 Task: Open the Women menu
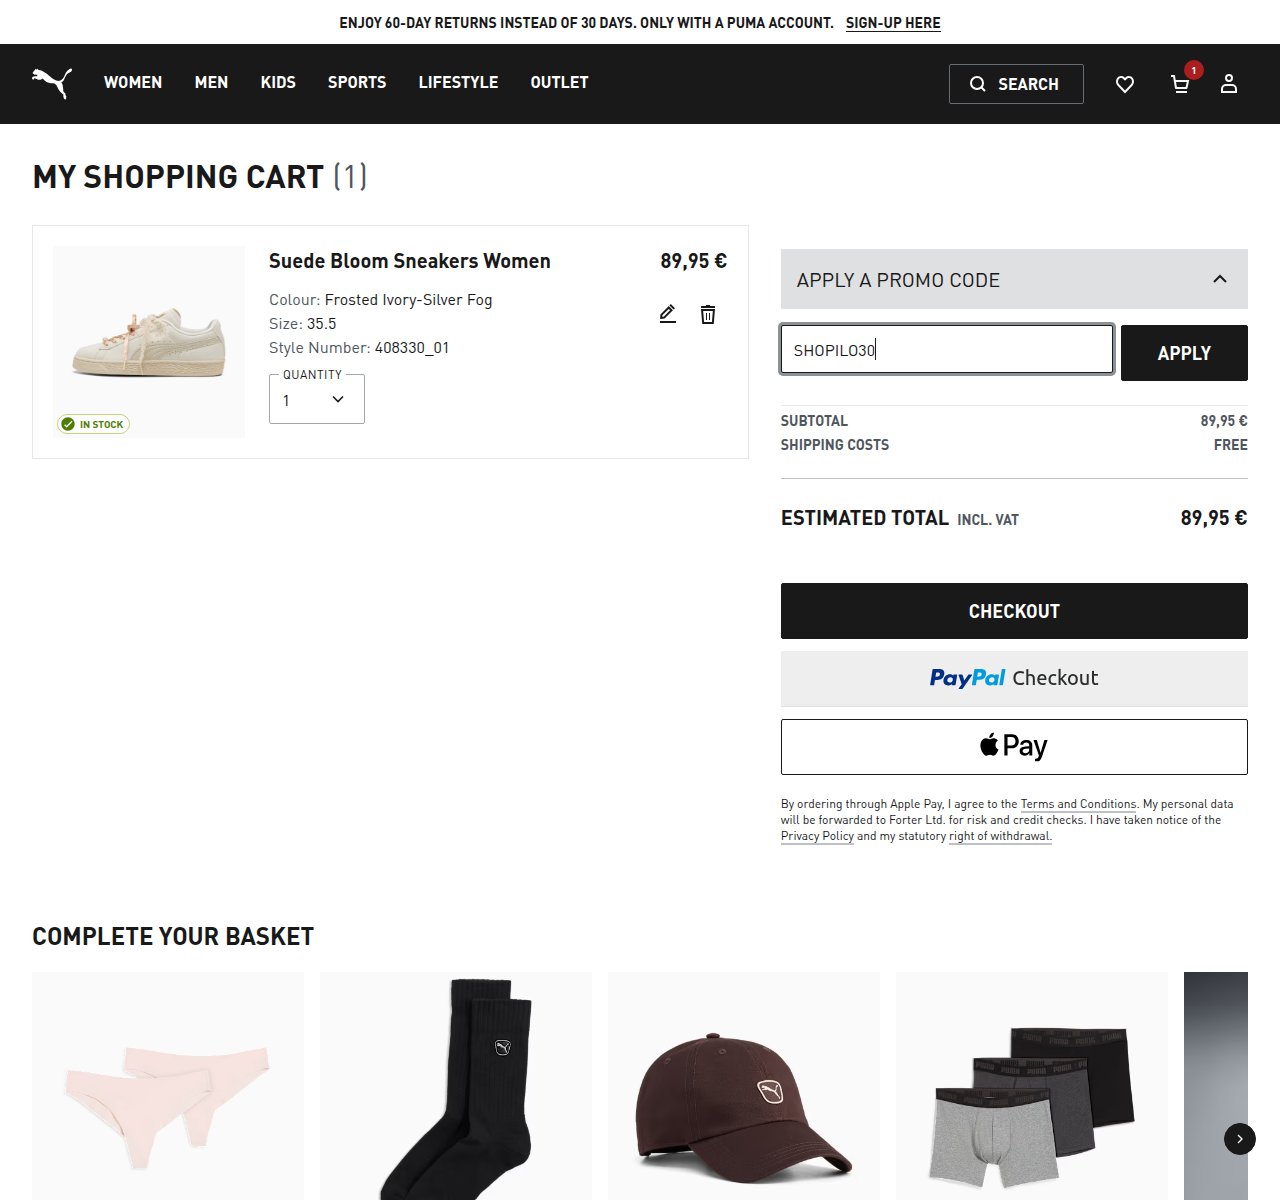tap(133, 82)
